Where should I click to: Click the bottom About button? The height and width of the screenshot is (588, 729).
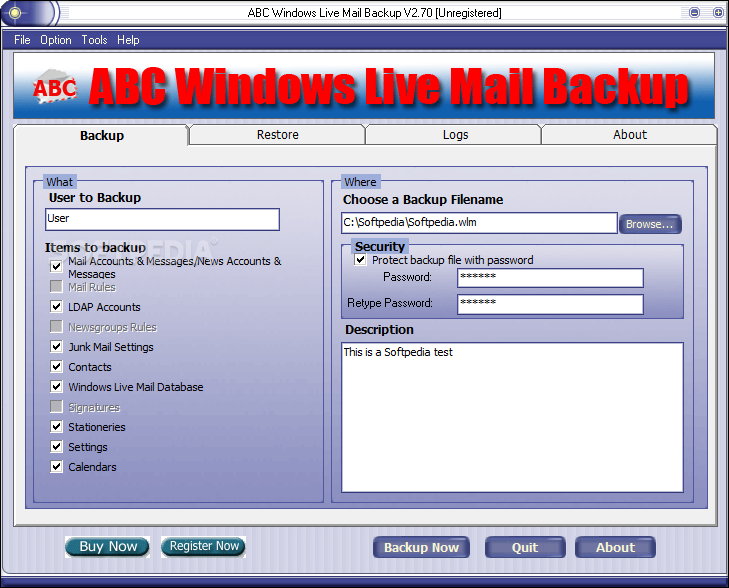pos(615,548)
